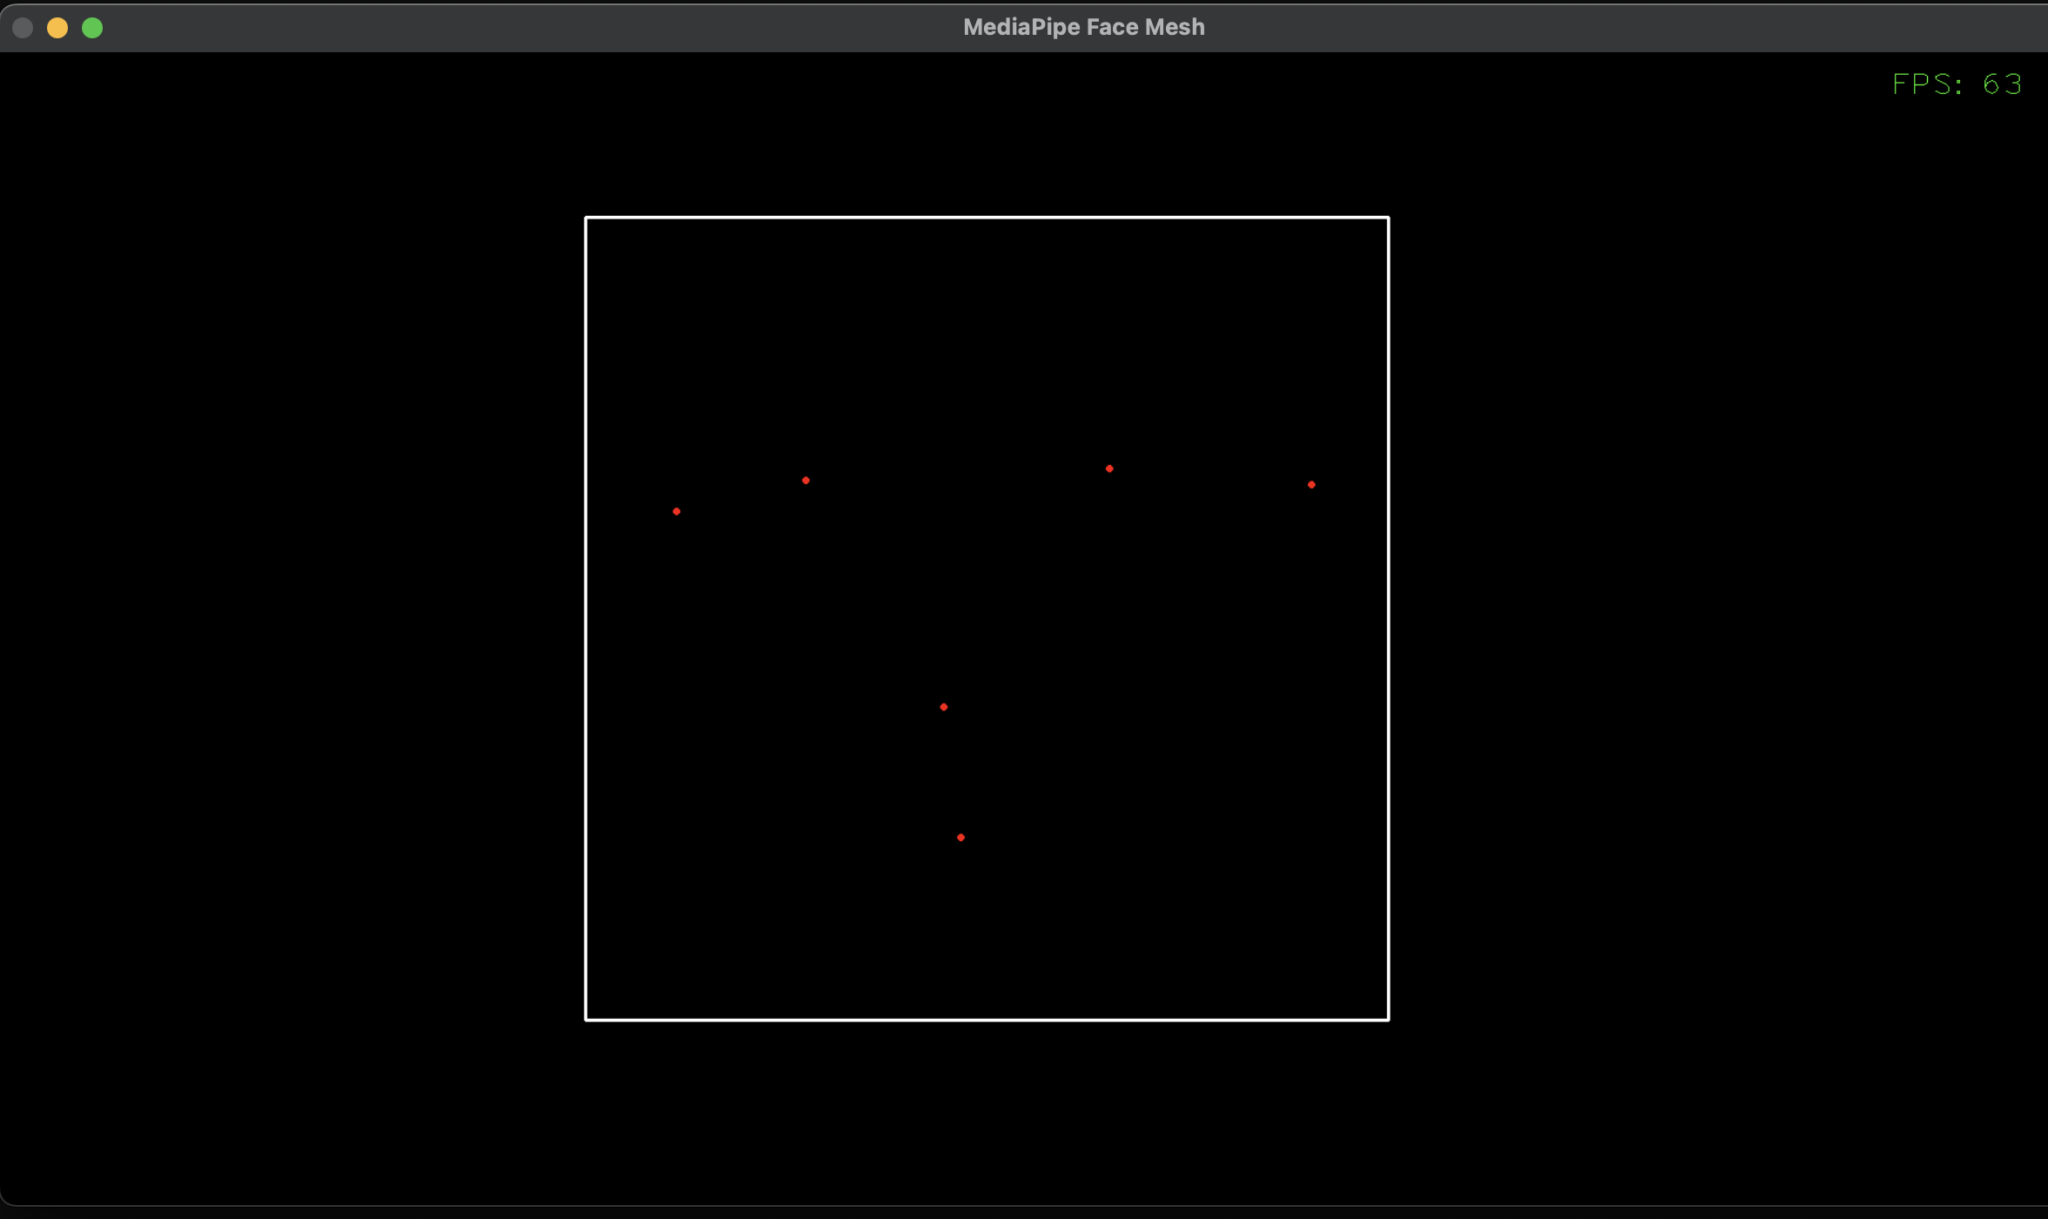This screenshot has width=2048, height=1219.
Task: Click the black region outside the bounding box
Action: point(300,600)
